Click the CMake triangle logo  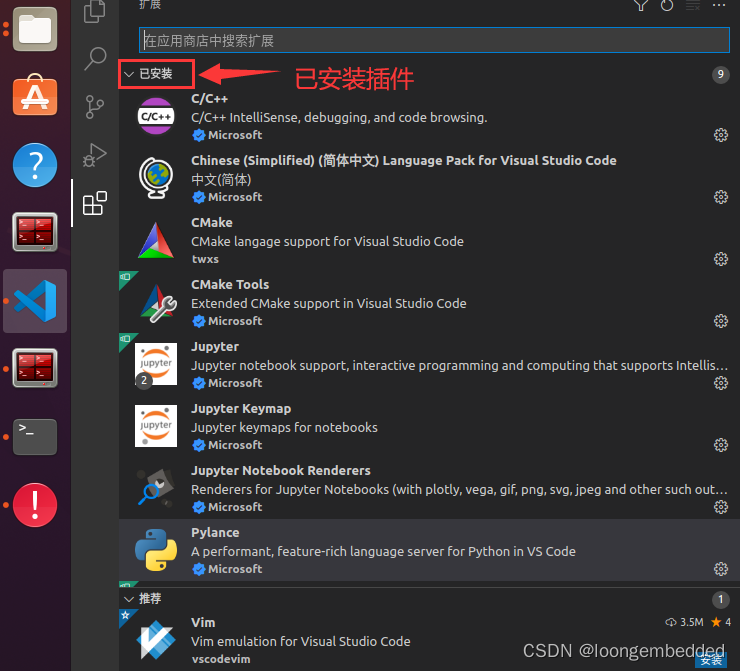pyautogui.click(x=156, y=240)
